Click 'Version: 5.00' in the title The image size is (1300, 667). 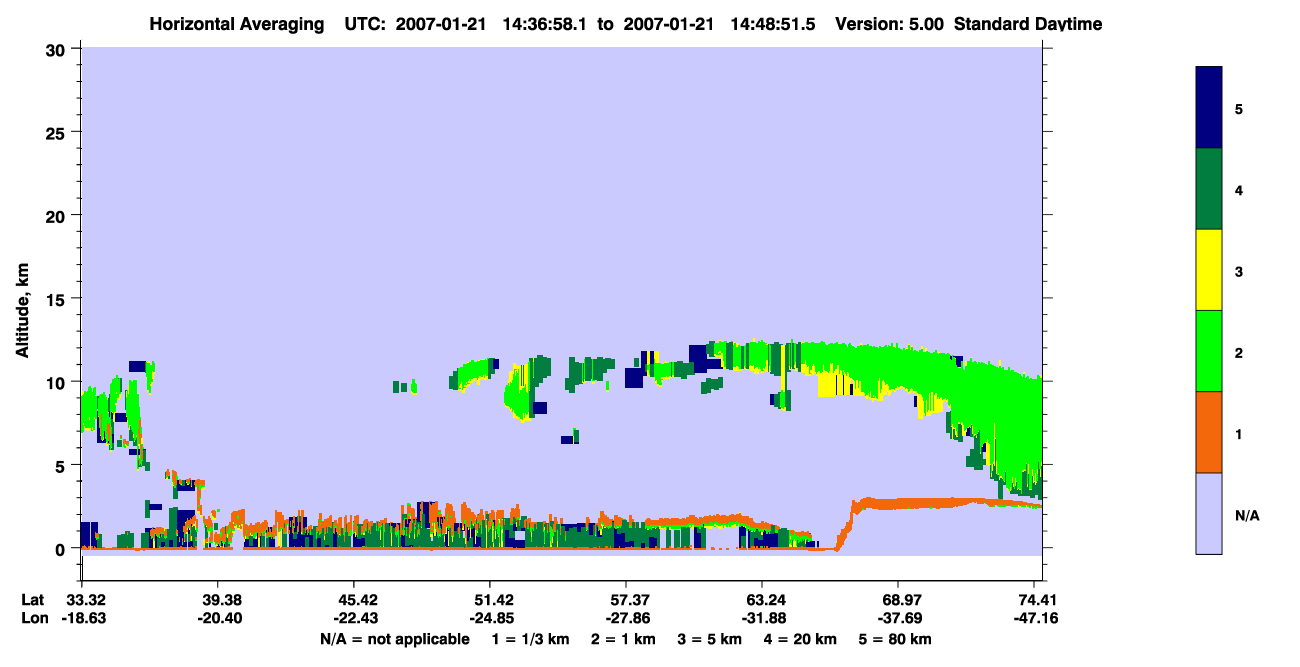[889, 24]
